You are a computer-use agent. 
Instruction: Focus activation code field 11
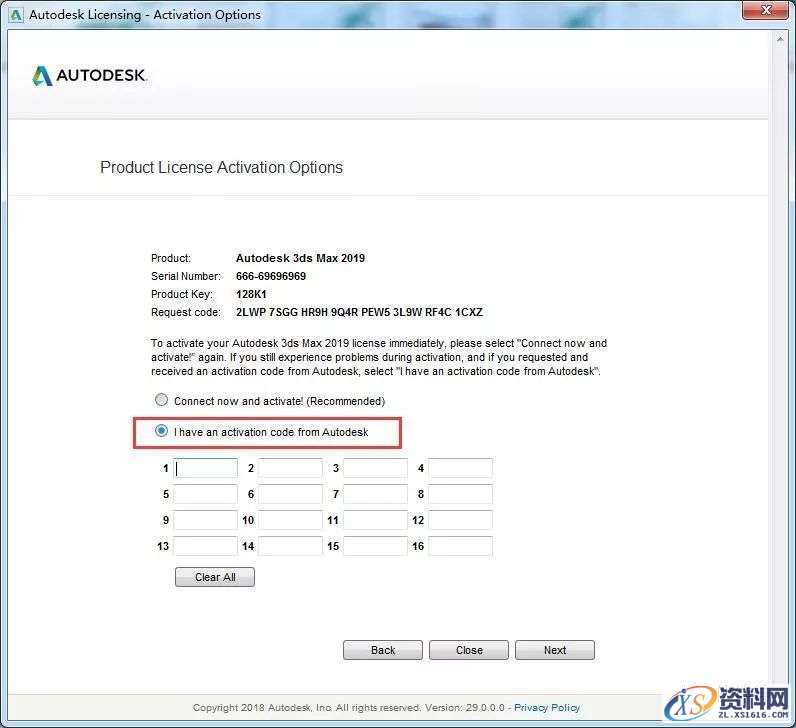pos(376,520)
